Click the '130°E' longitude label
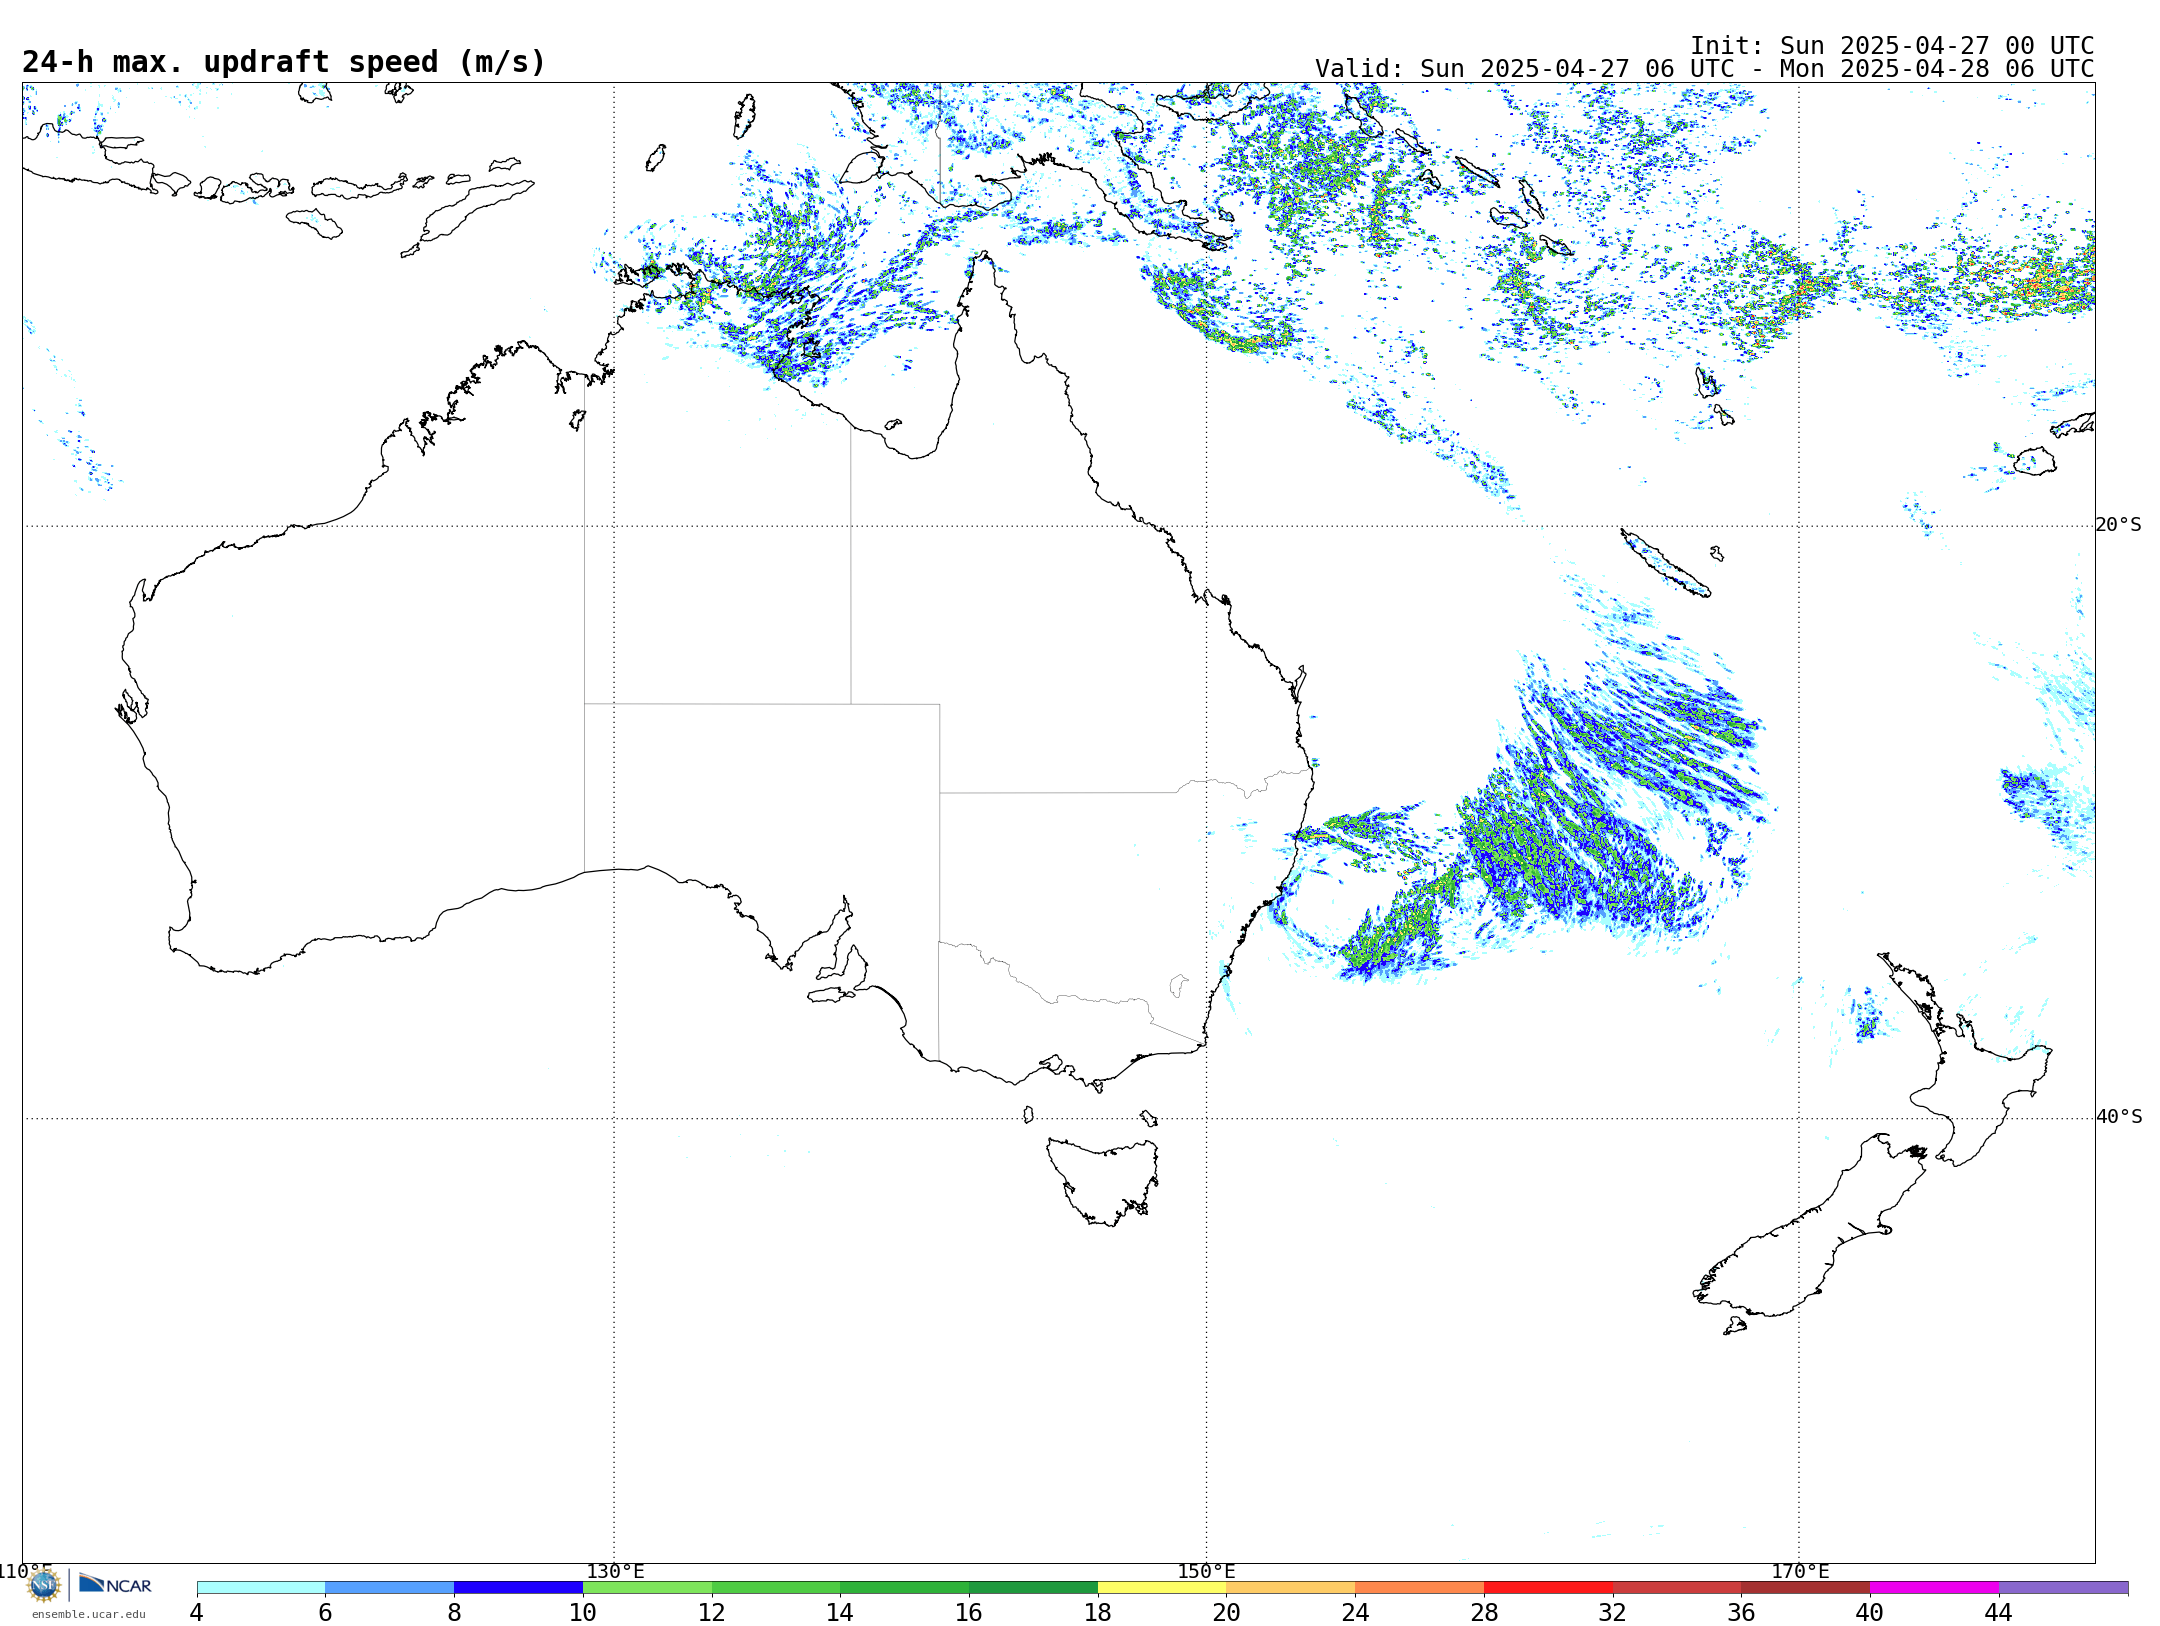2160x1626 pixels. (x=615, y=1572)
